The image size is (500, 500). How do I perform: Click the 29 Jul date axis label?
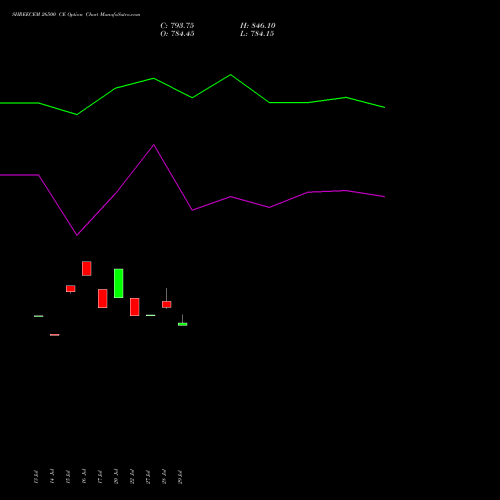coord(180,477)
